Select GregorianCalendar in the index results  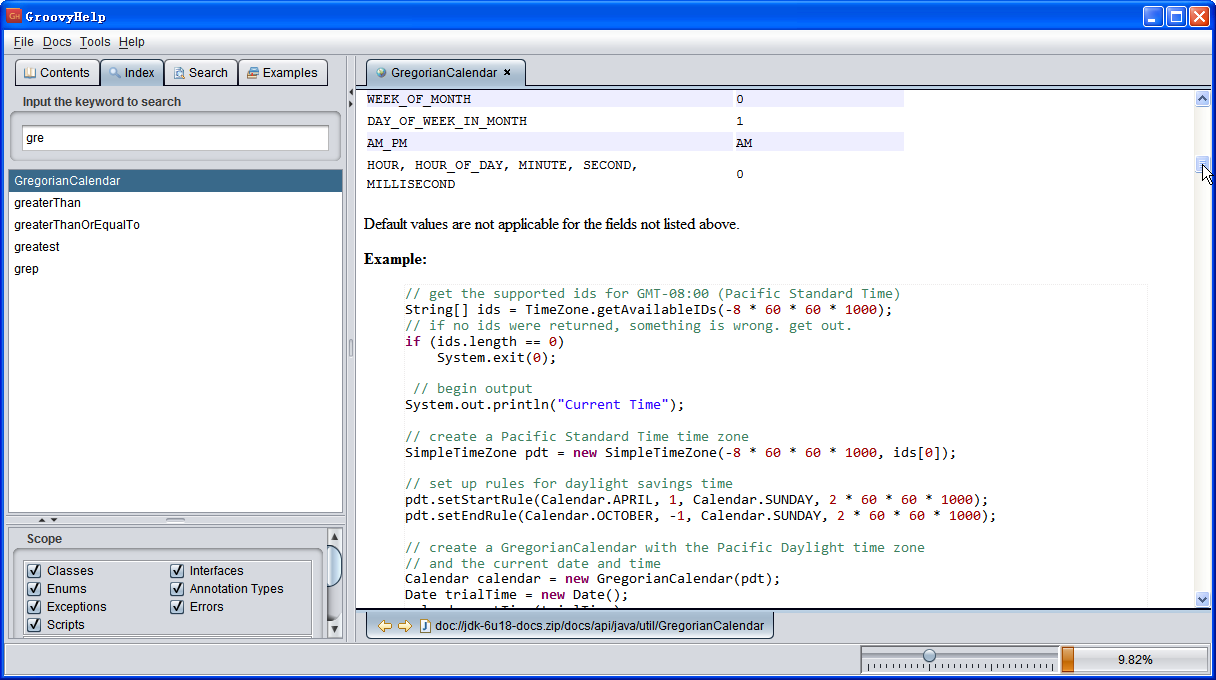tap(175, 181)
